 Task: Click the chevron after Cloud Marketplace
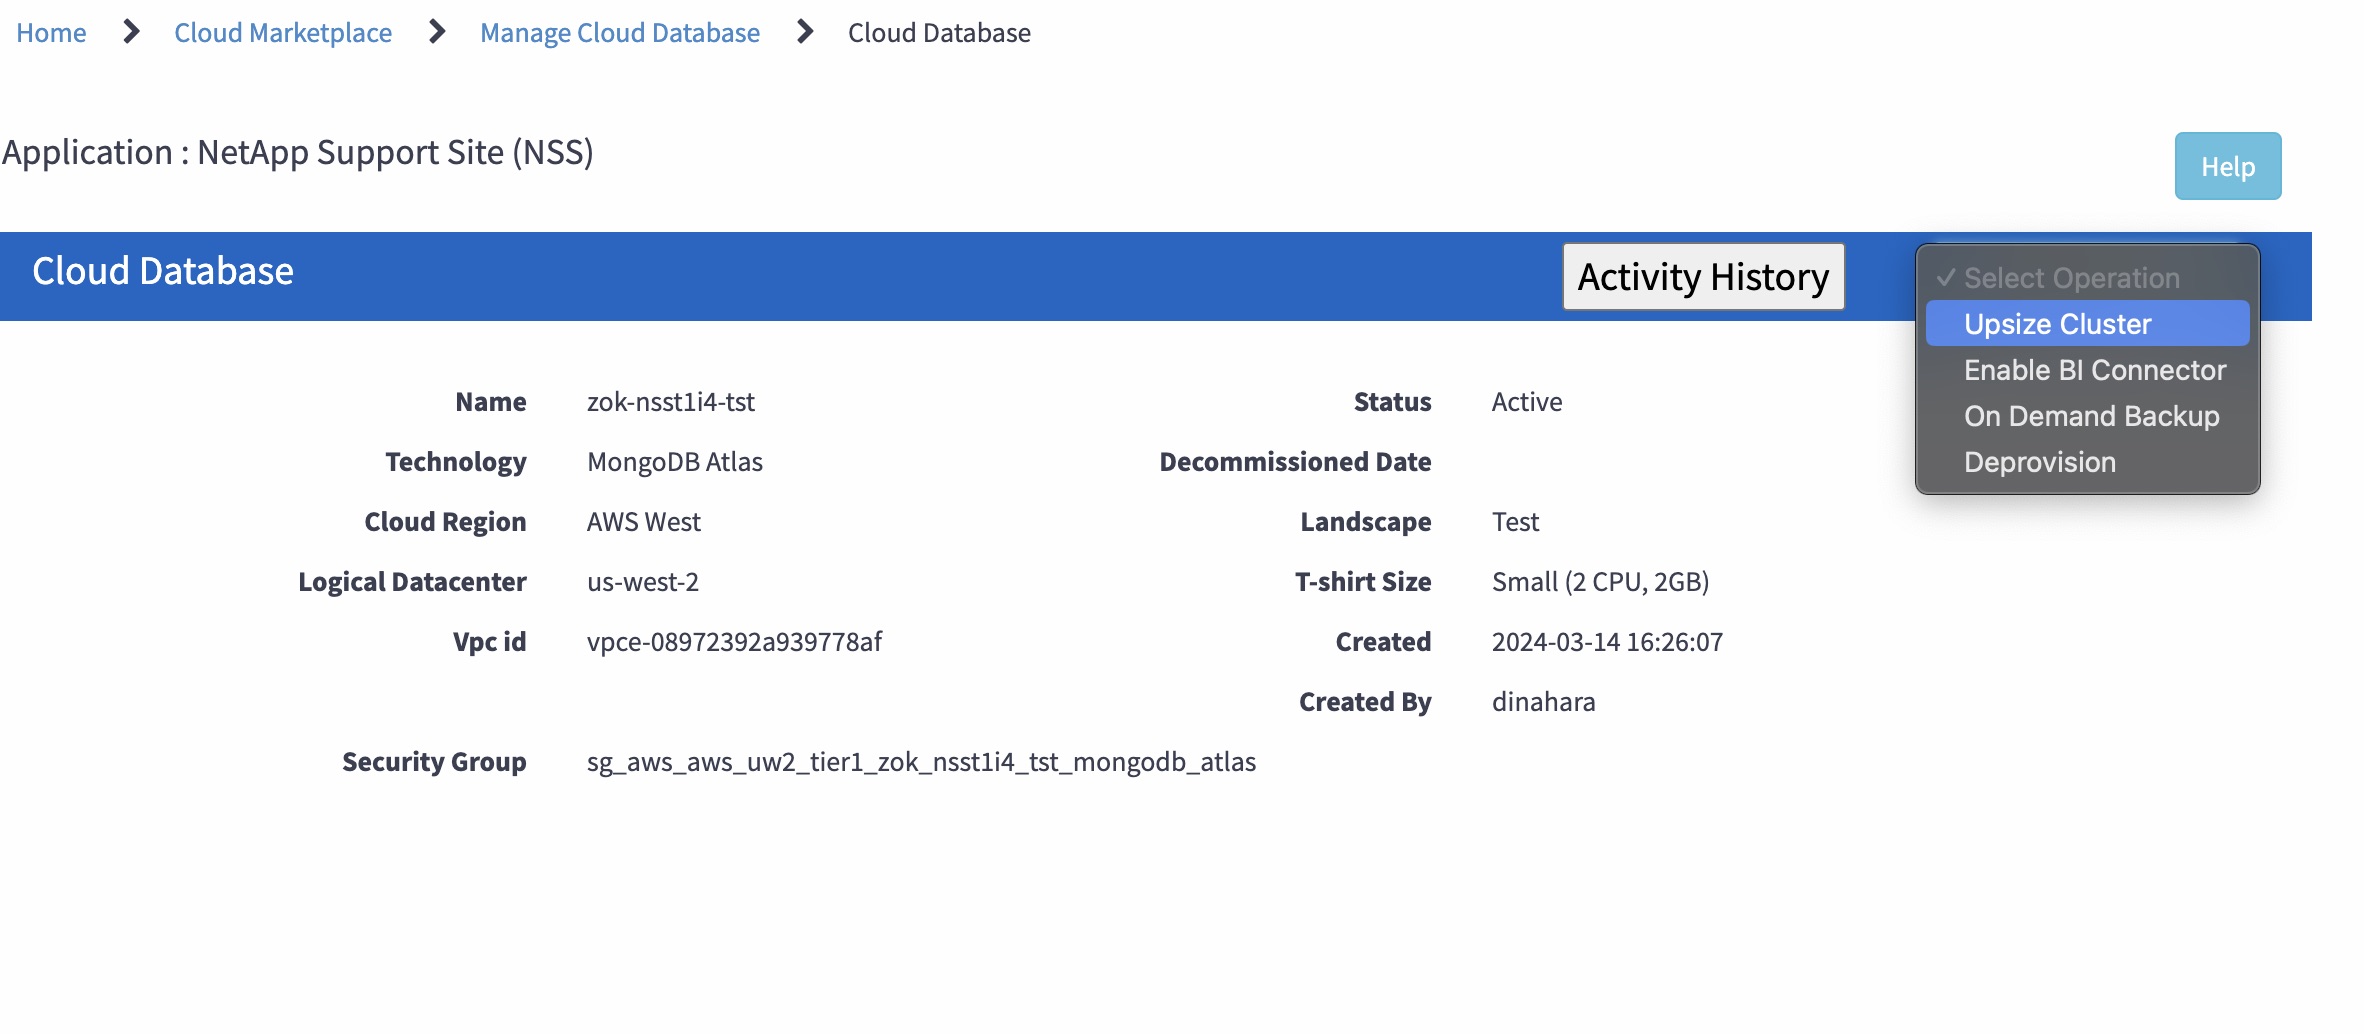coord(436,33)
